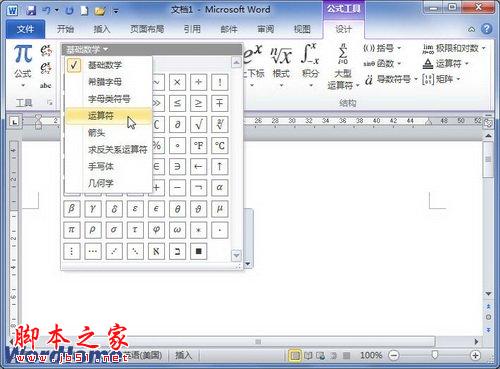
Task: Click the symbol gallery scroll up arrow
Action: tap(236, 62)
